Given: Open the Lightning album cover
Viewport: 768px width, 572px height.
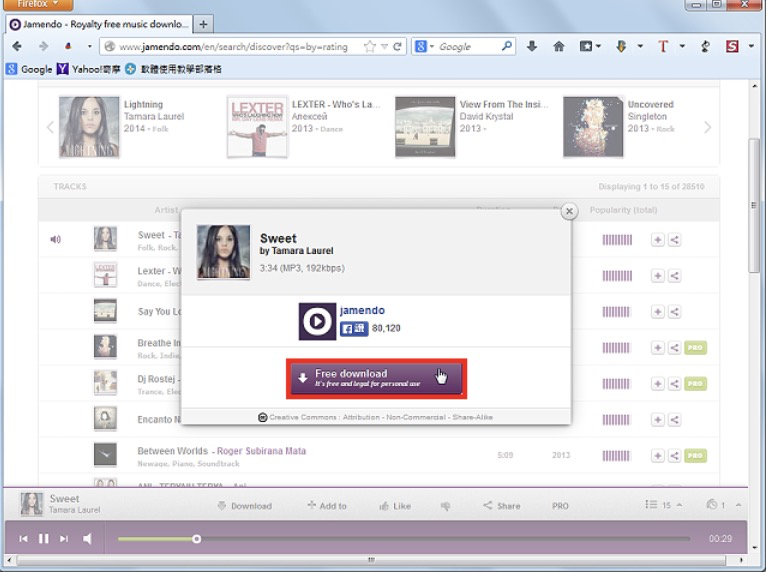Looking at the screenshot, I should [89, 127].
